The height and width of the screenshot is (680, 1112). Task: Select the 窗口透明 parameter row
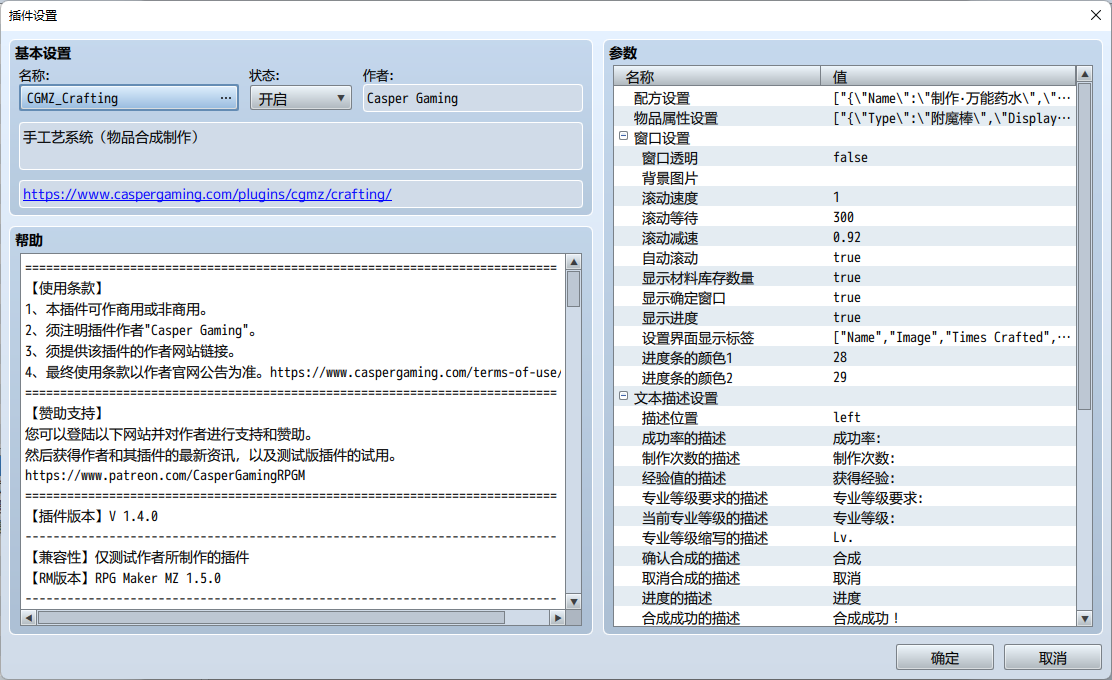pyautogui.click(x=845, y=157)
